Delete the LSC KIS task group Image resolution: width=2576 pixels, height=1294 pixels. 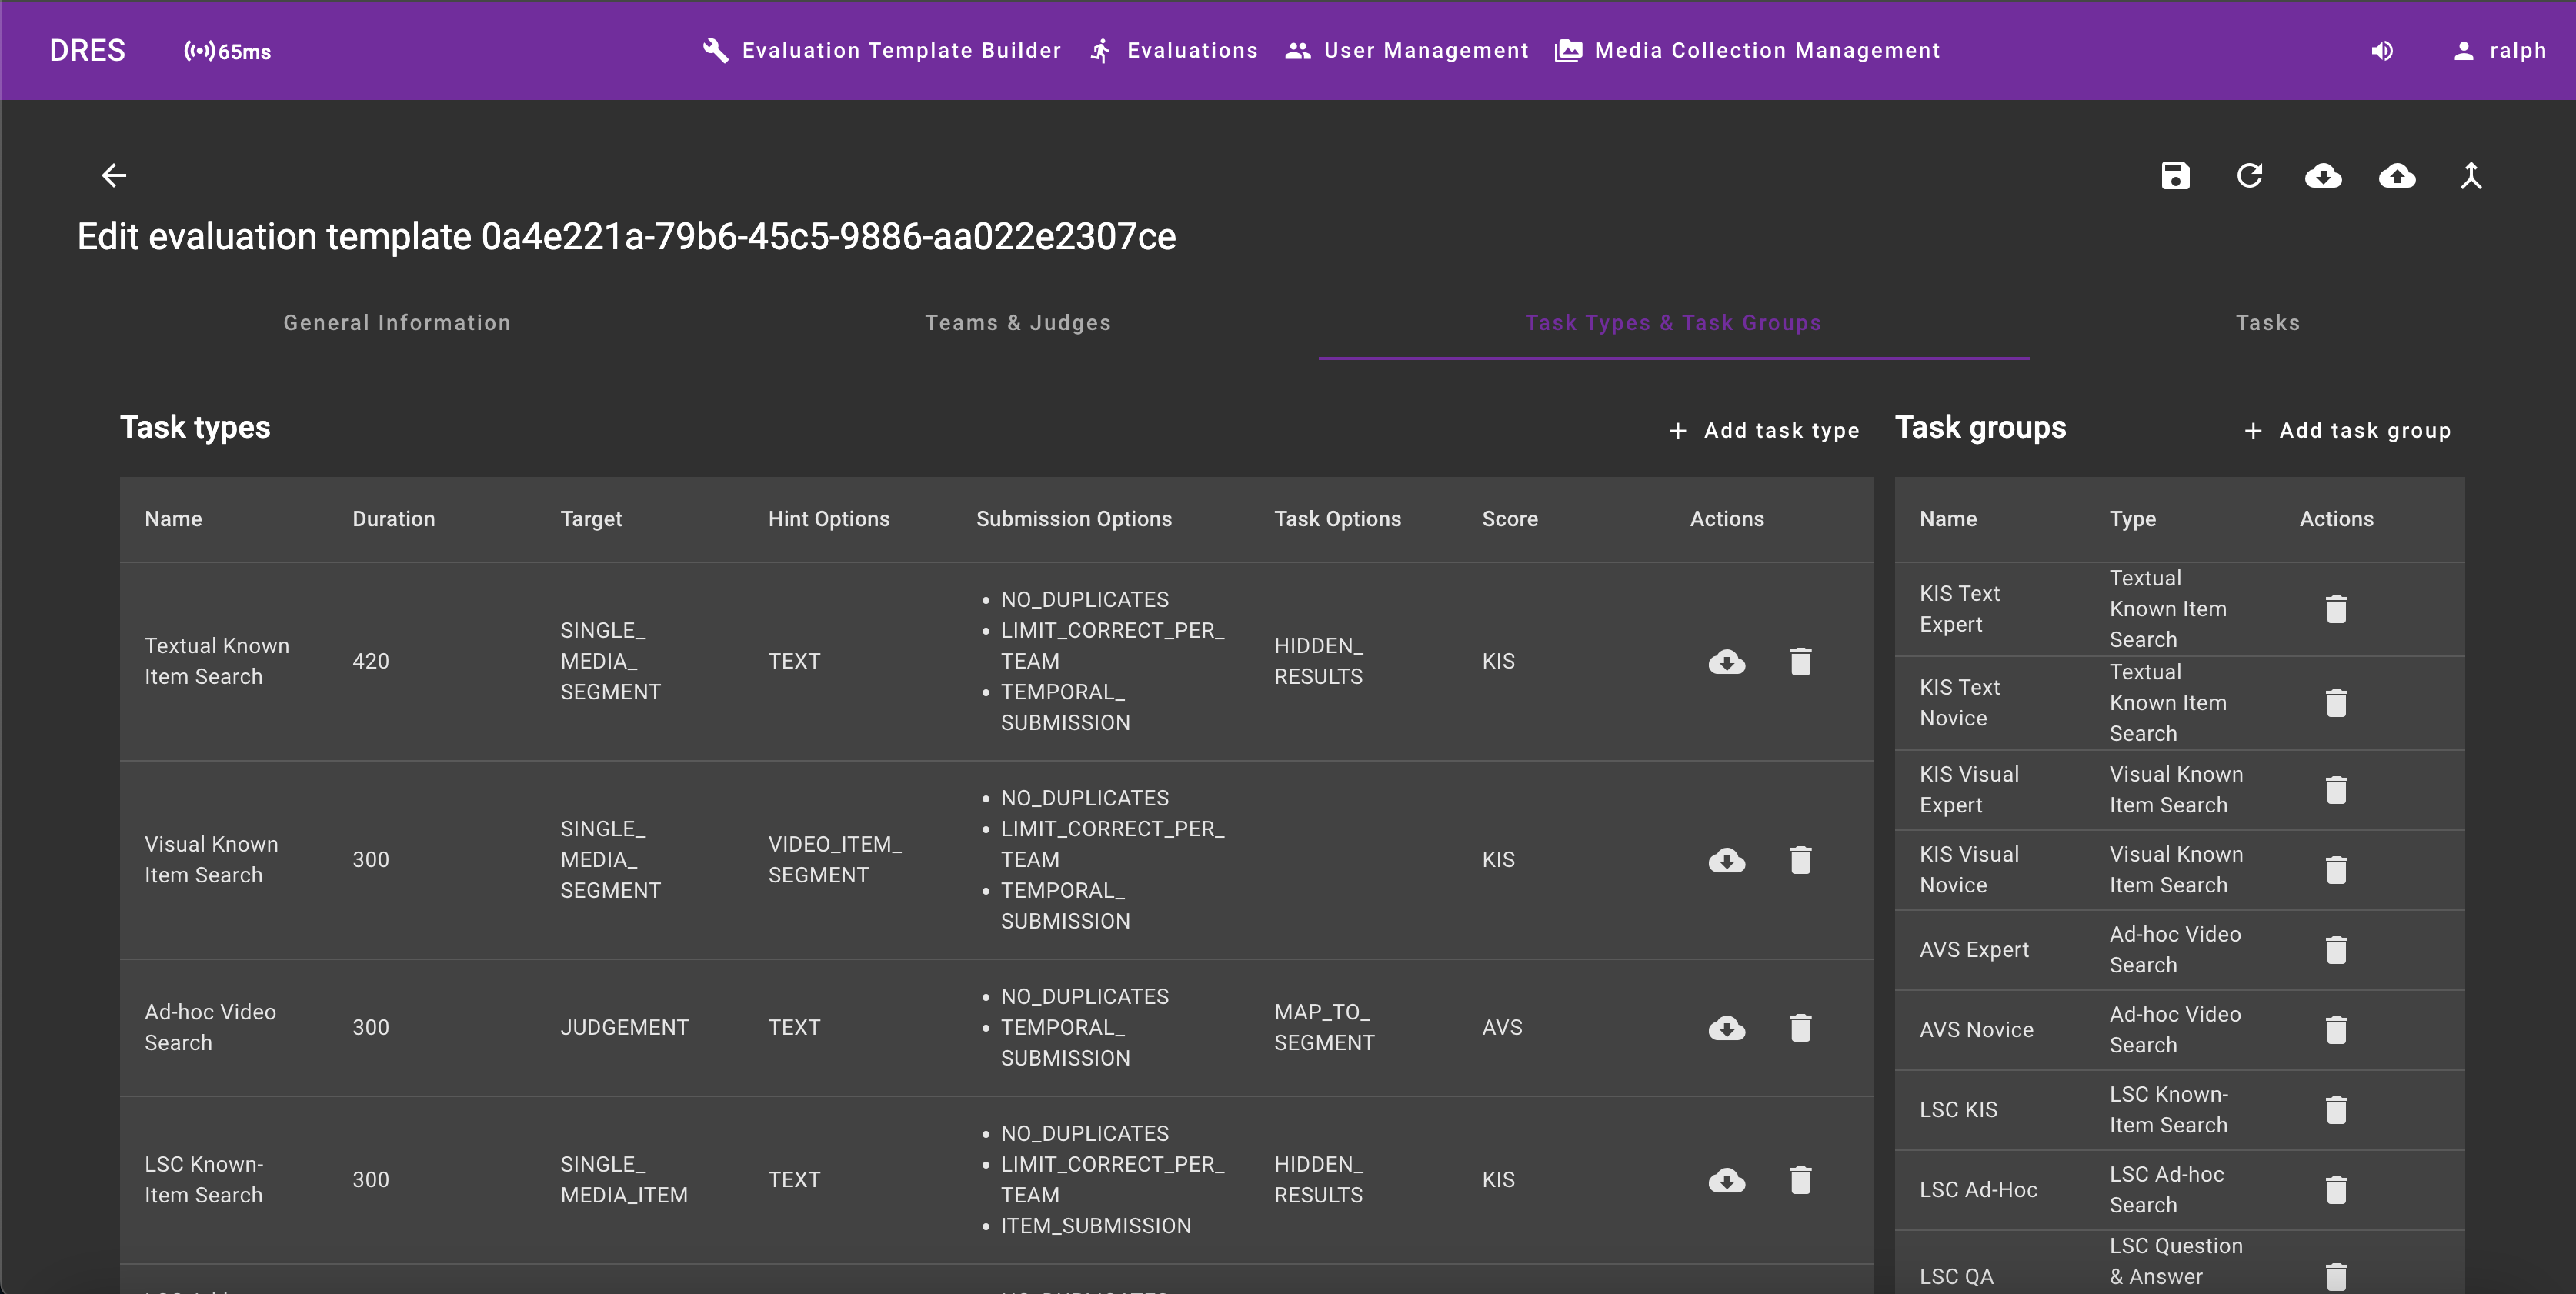point(2336,1110)
